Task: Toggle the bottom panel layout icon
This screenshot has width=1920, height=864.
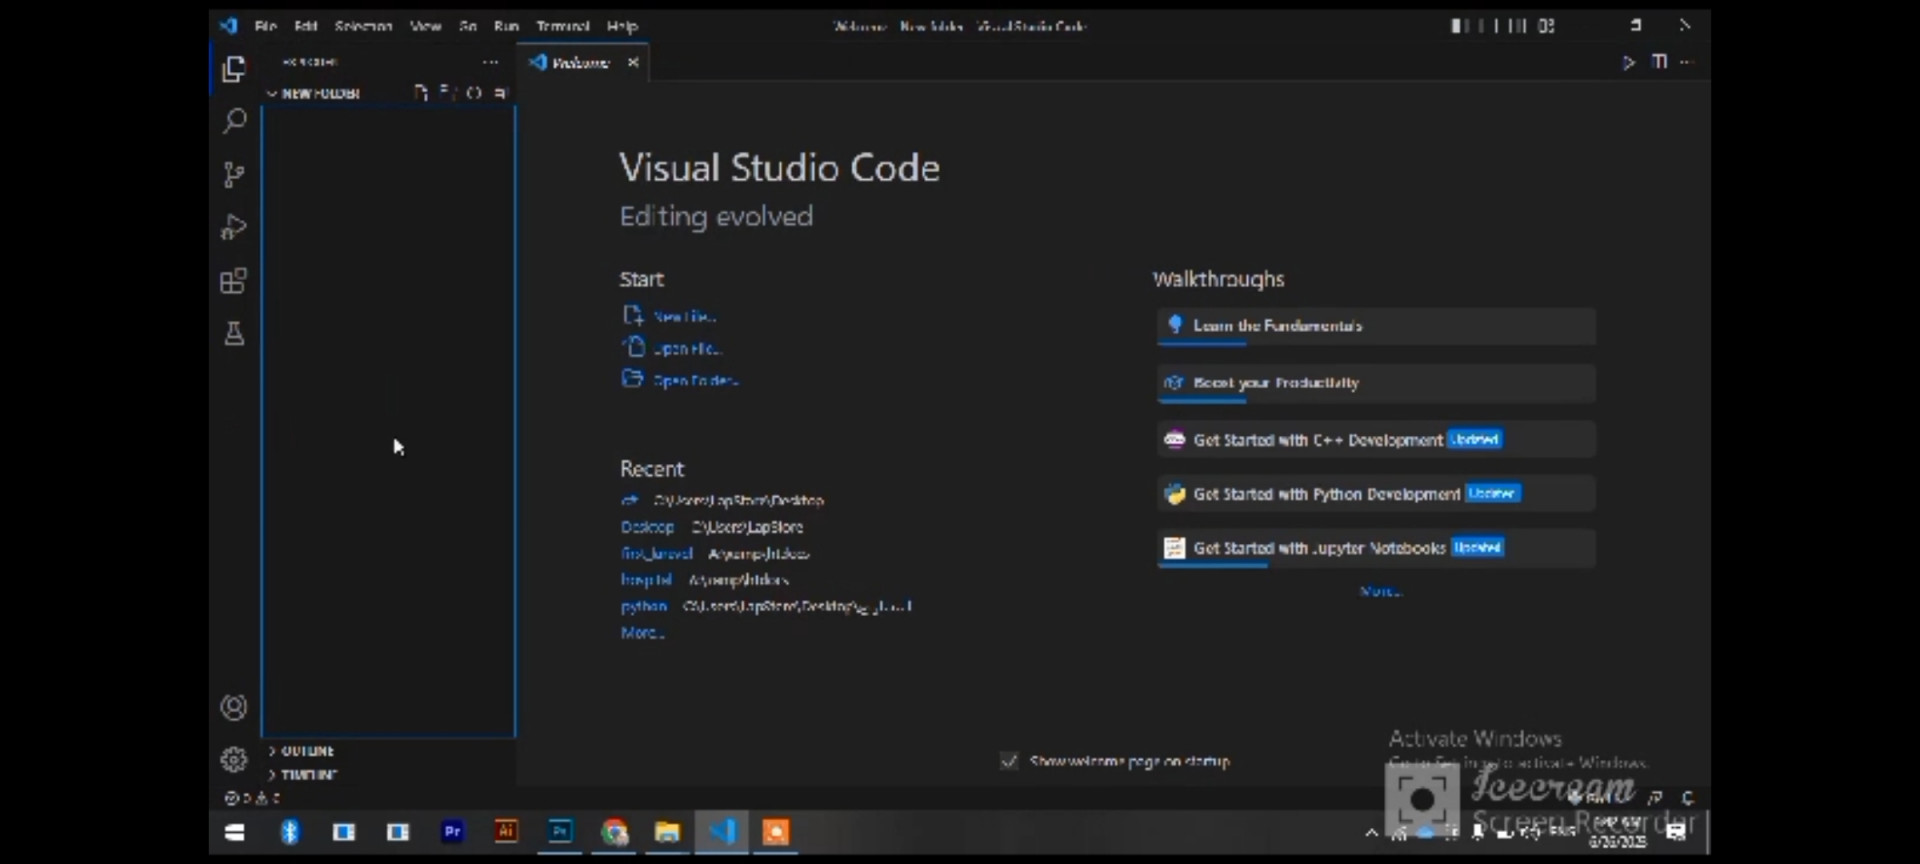Action: click(x=1487, y=26)
